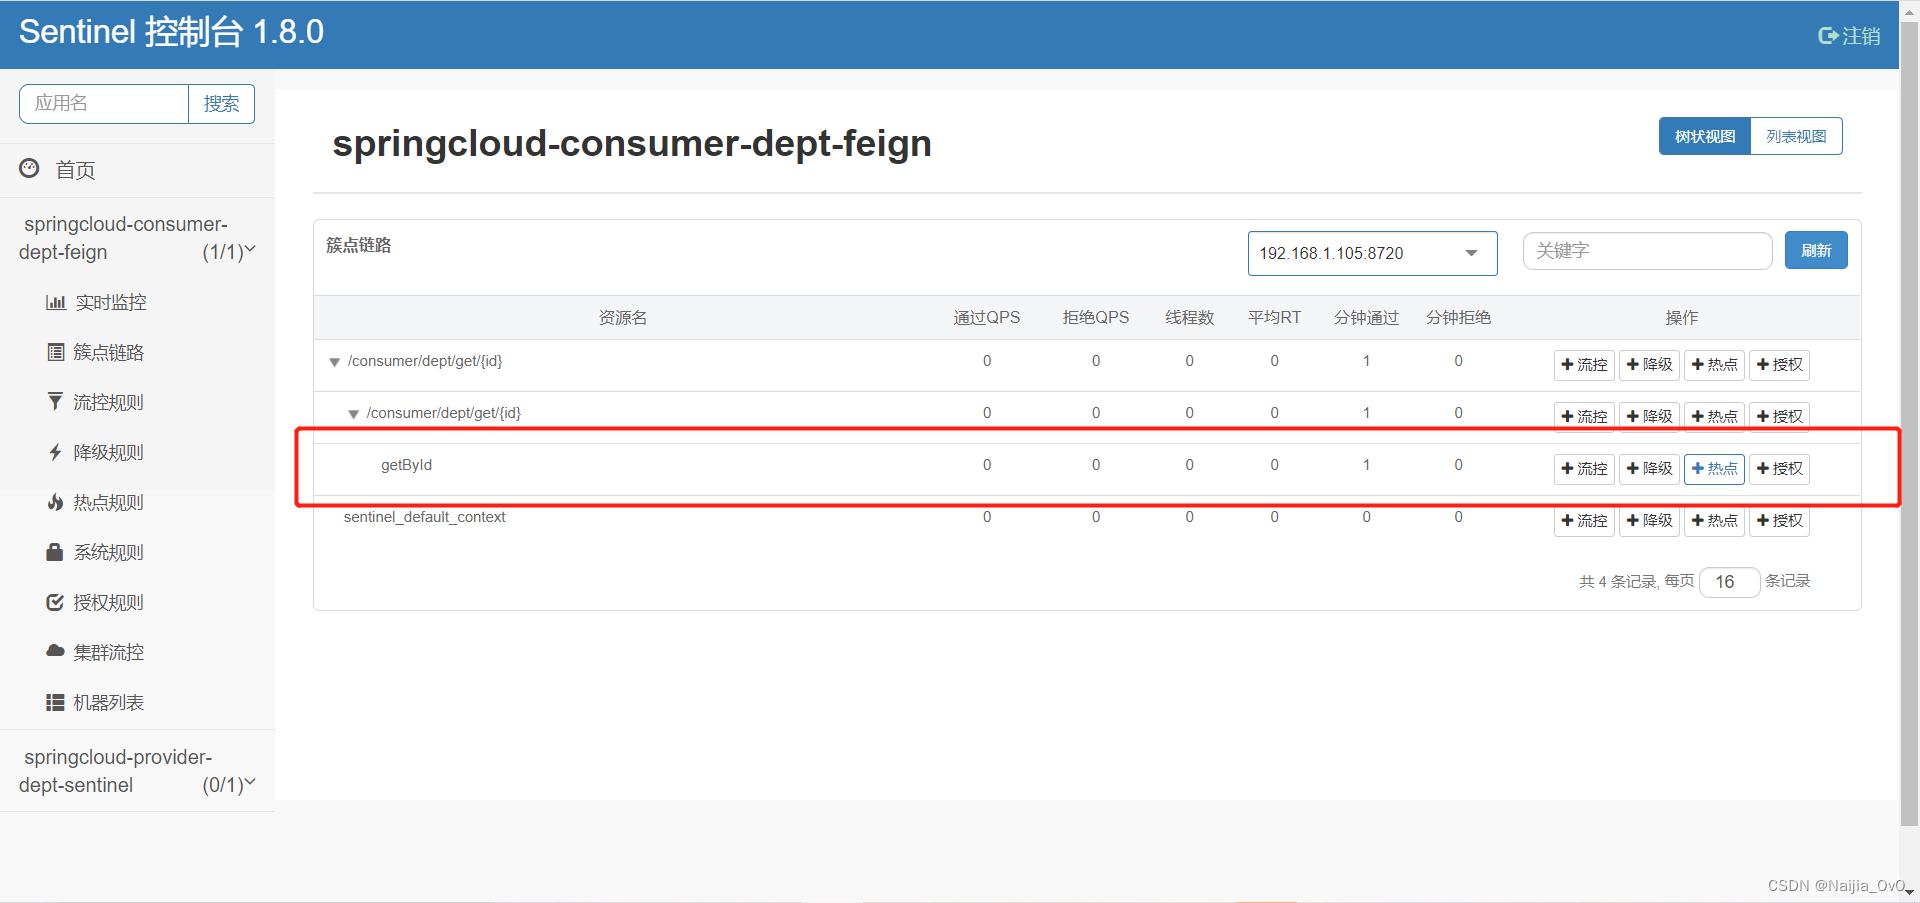Click the filter icon for 流控规则
This screenshot has width=1920, height=903.
pyautogui.click(x=55, y=402)
